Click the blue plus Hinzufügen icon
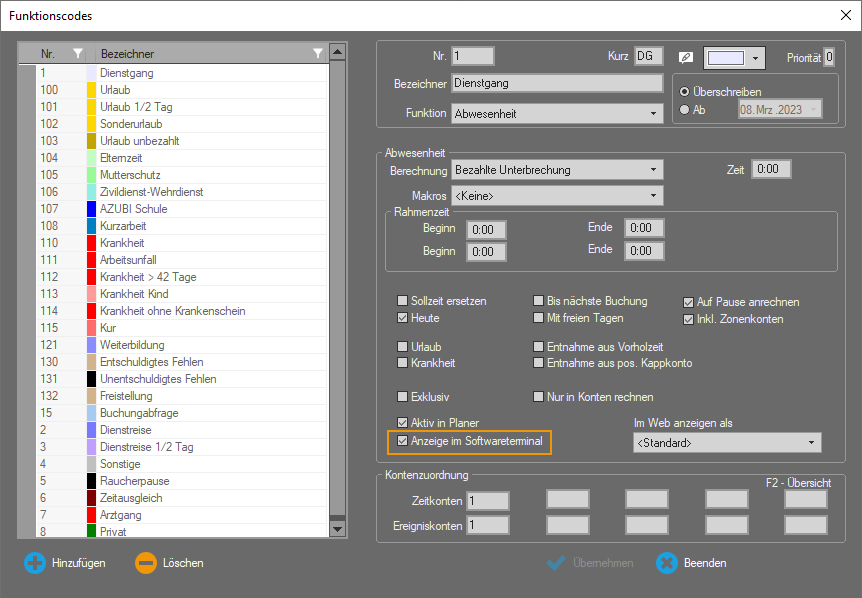This screenshot has width=862, height=598. (x=35, y=563)
